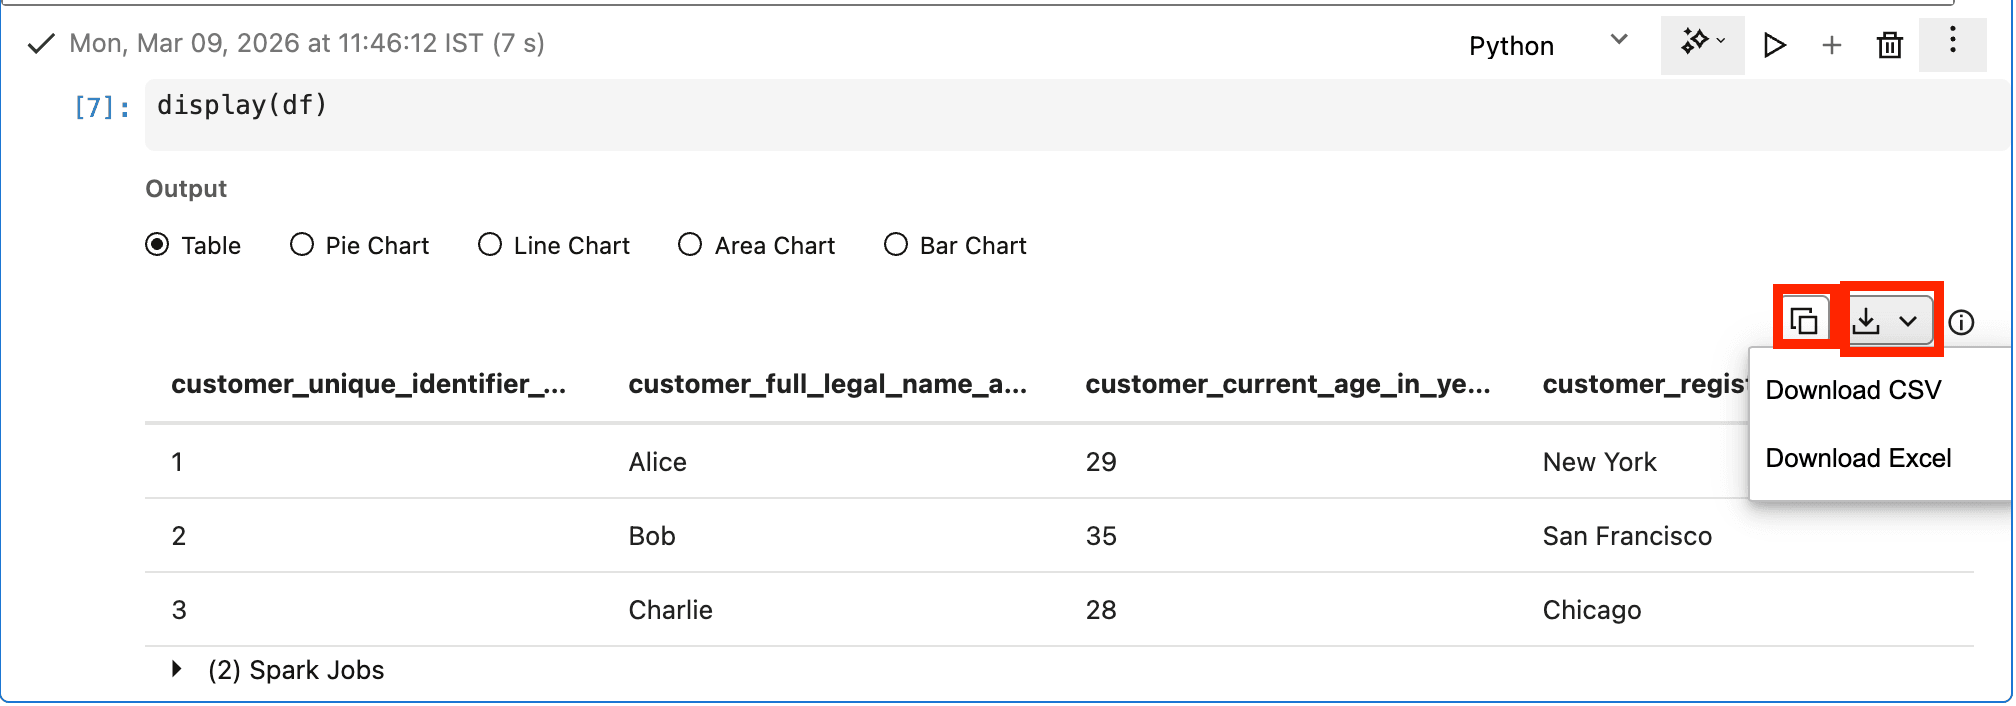Viewport: 2016px width, 706px height.
Task: Choose the Bar Chart radio button
Action: tap(896, 245)
